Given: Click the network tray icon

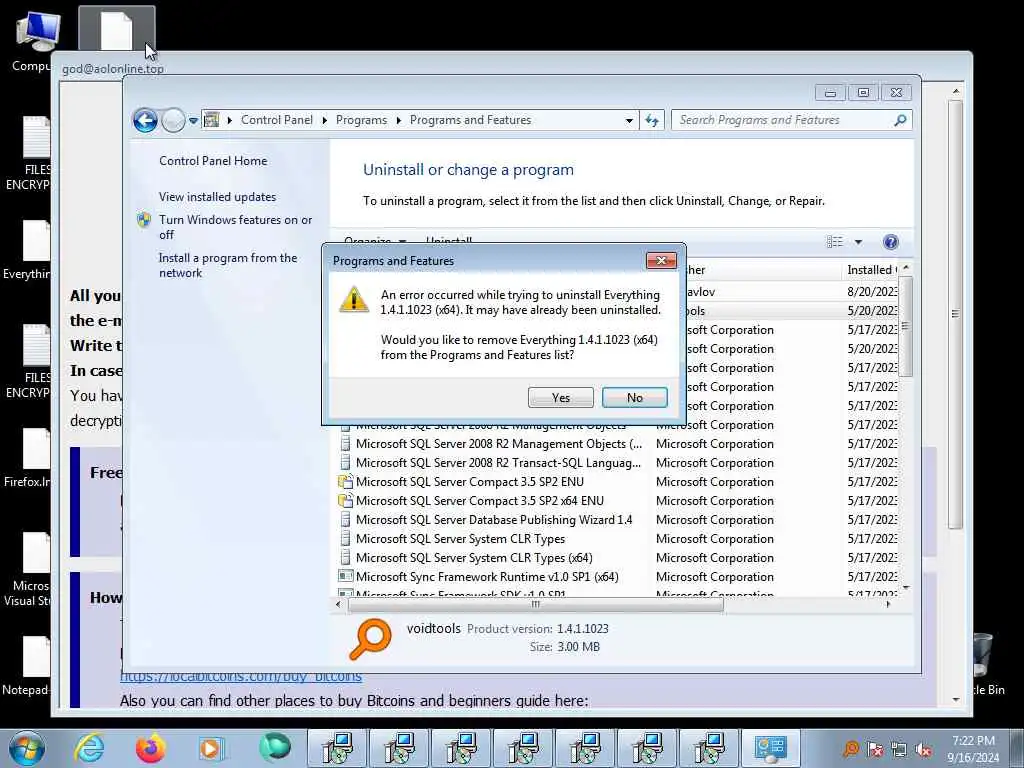Looking at the screenshot, I should (899, 749).
